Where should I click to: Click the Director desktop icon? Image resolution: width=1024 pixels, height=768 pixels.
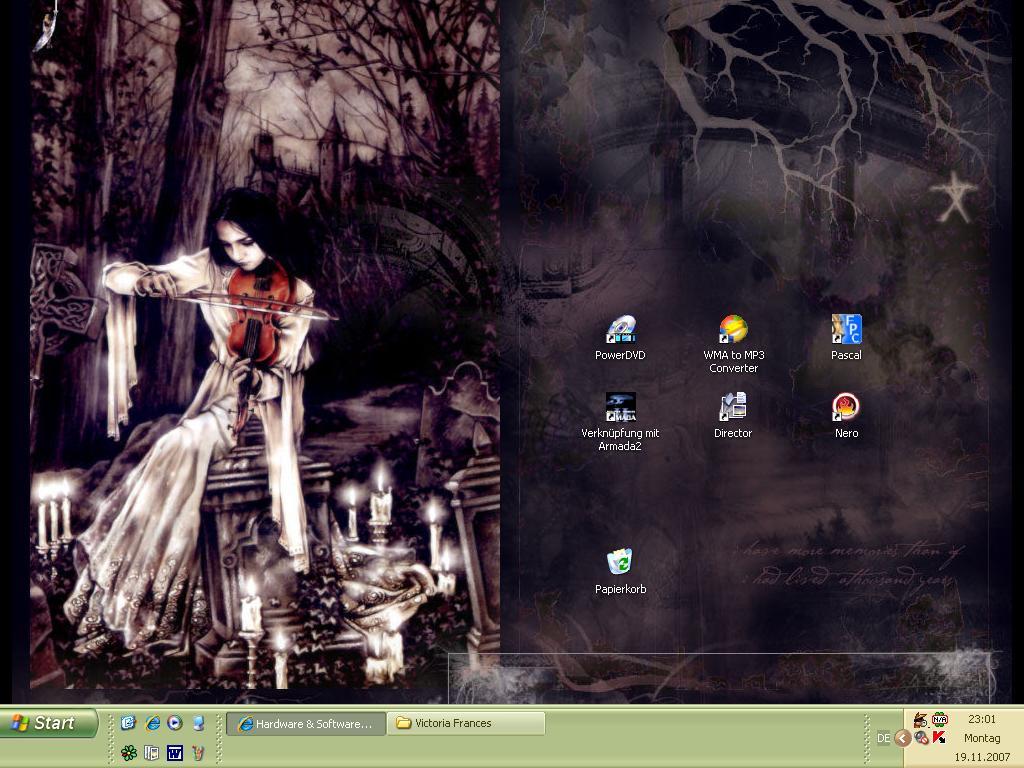point(733,408)
